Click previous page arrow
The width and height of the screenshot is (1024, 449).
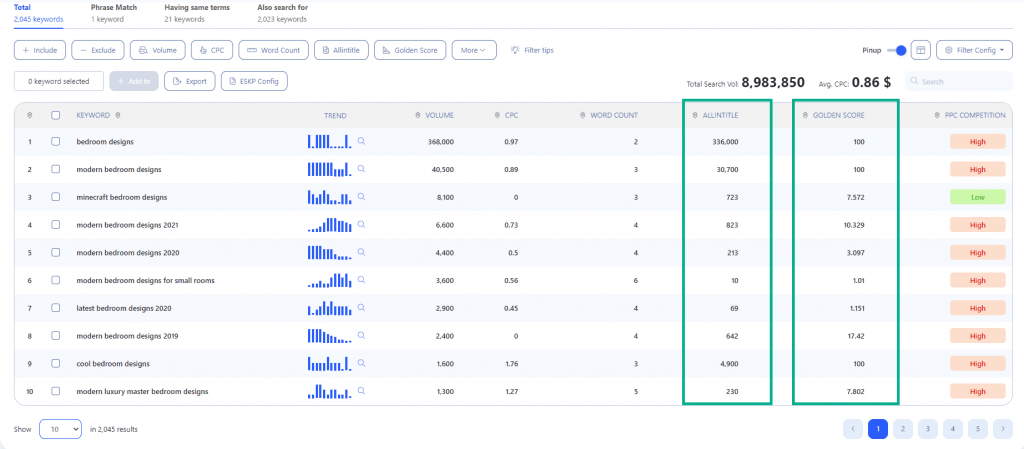[x=853, y=429]
